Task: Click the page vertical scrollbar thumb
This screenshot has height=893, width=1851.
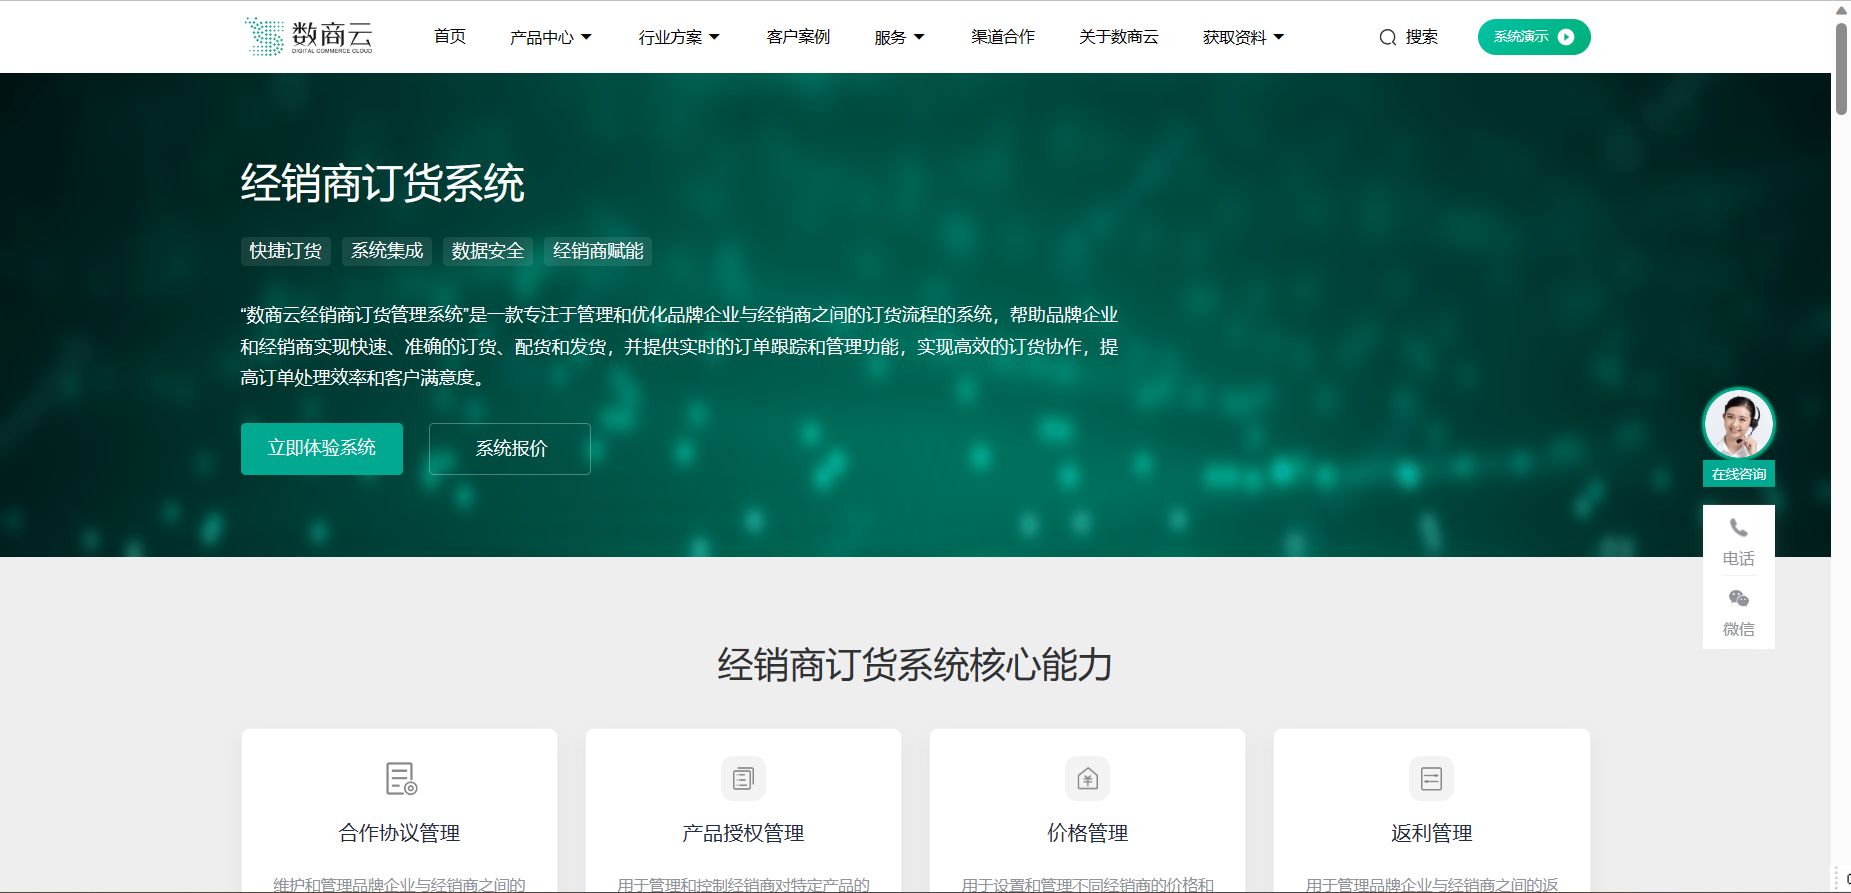Action: coord(1841,68)
